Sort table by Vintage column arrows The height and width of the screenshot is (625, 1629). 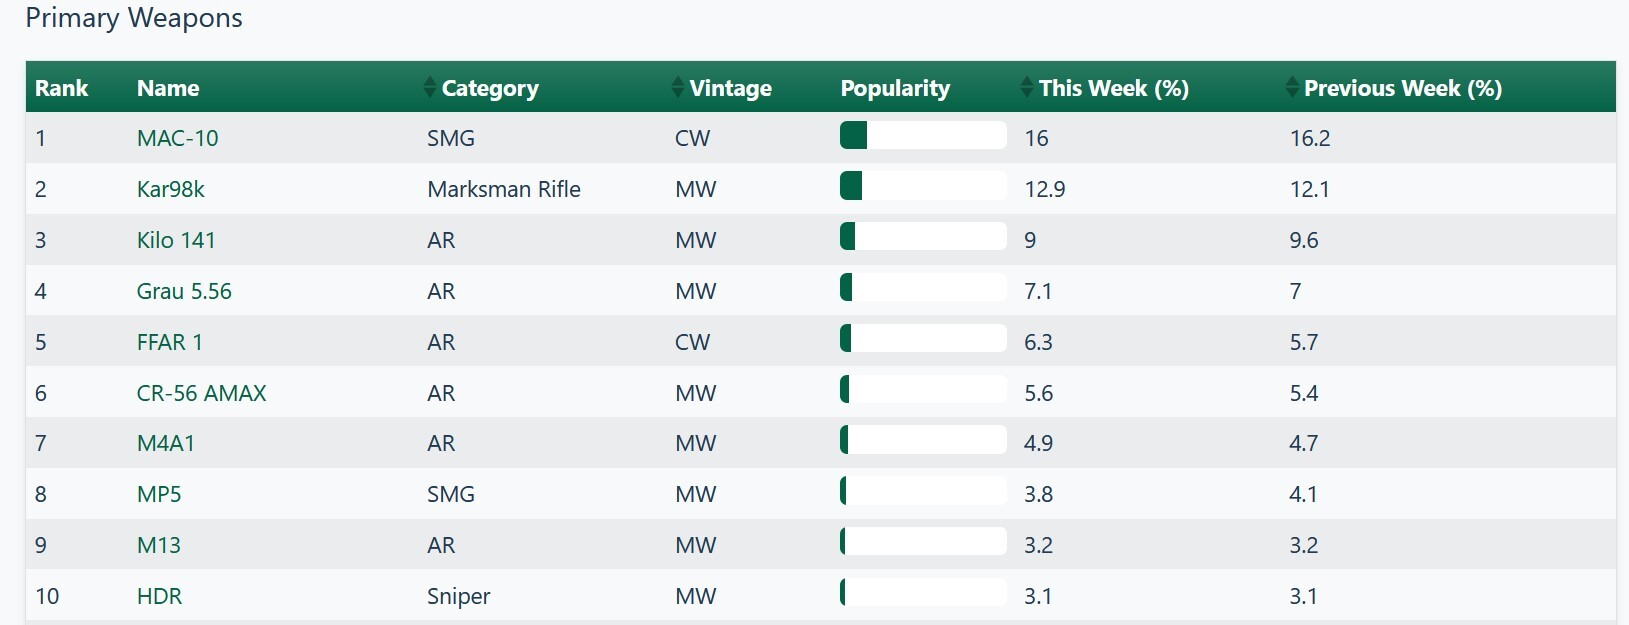coord(678,88)
